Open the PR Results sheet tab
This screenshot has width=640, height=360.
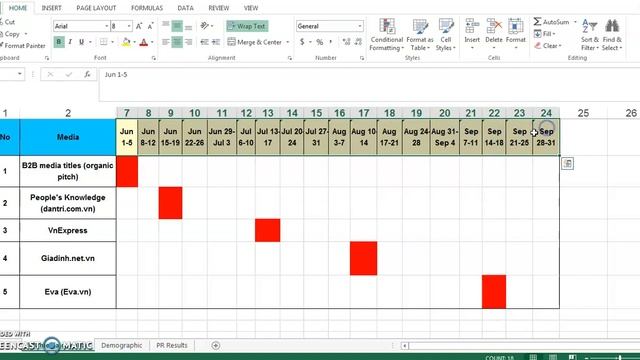click(172, 345)
